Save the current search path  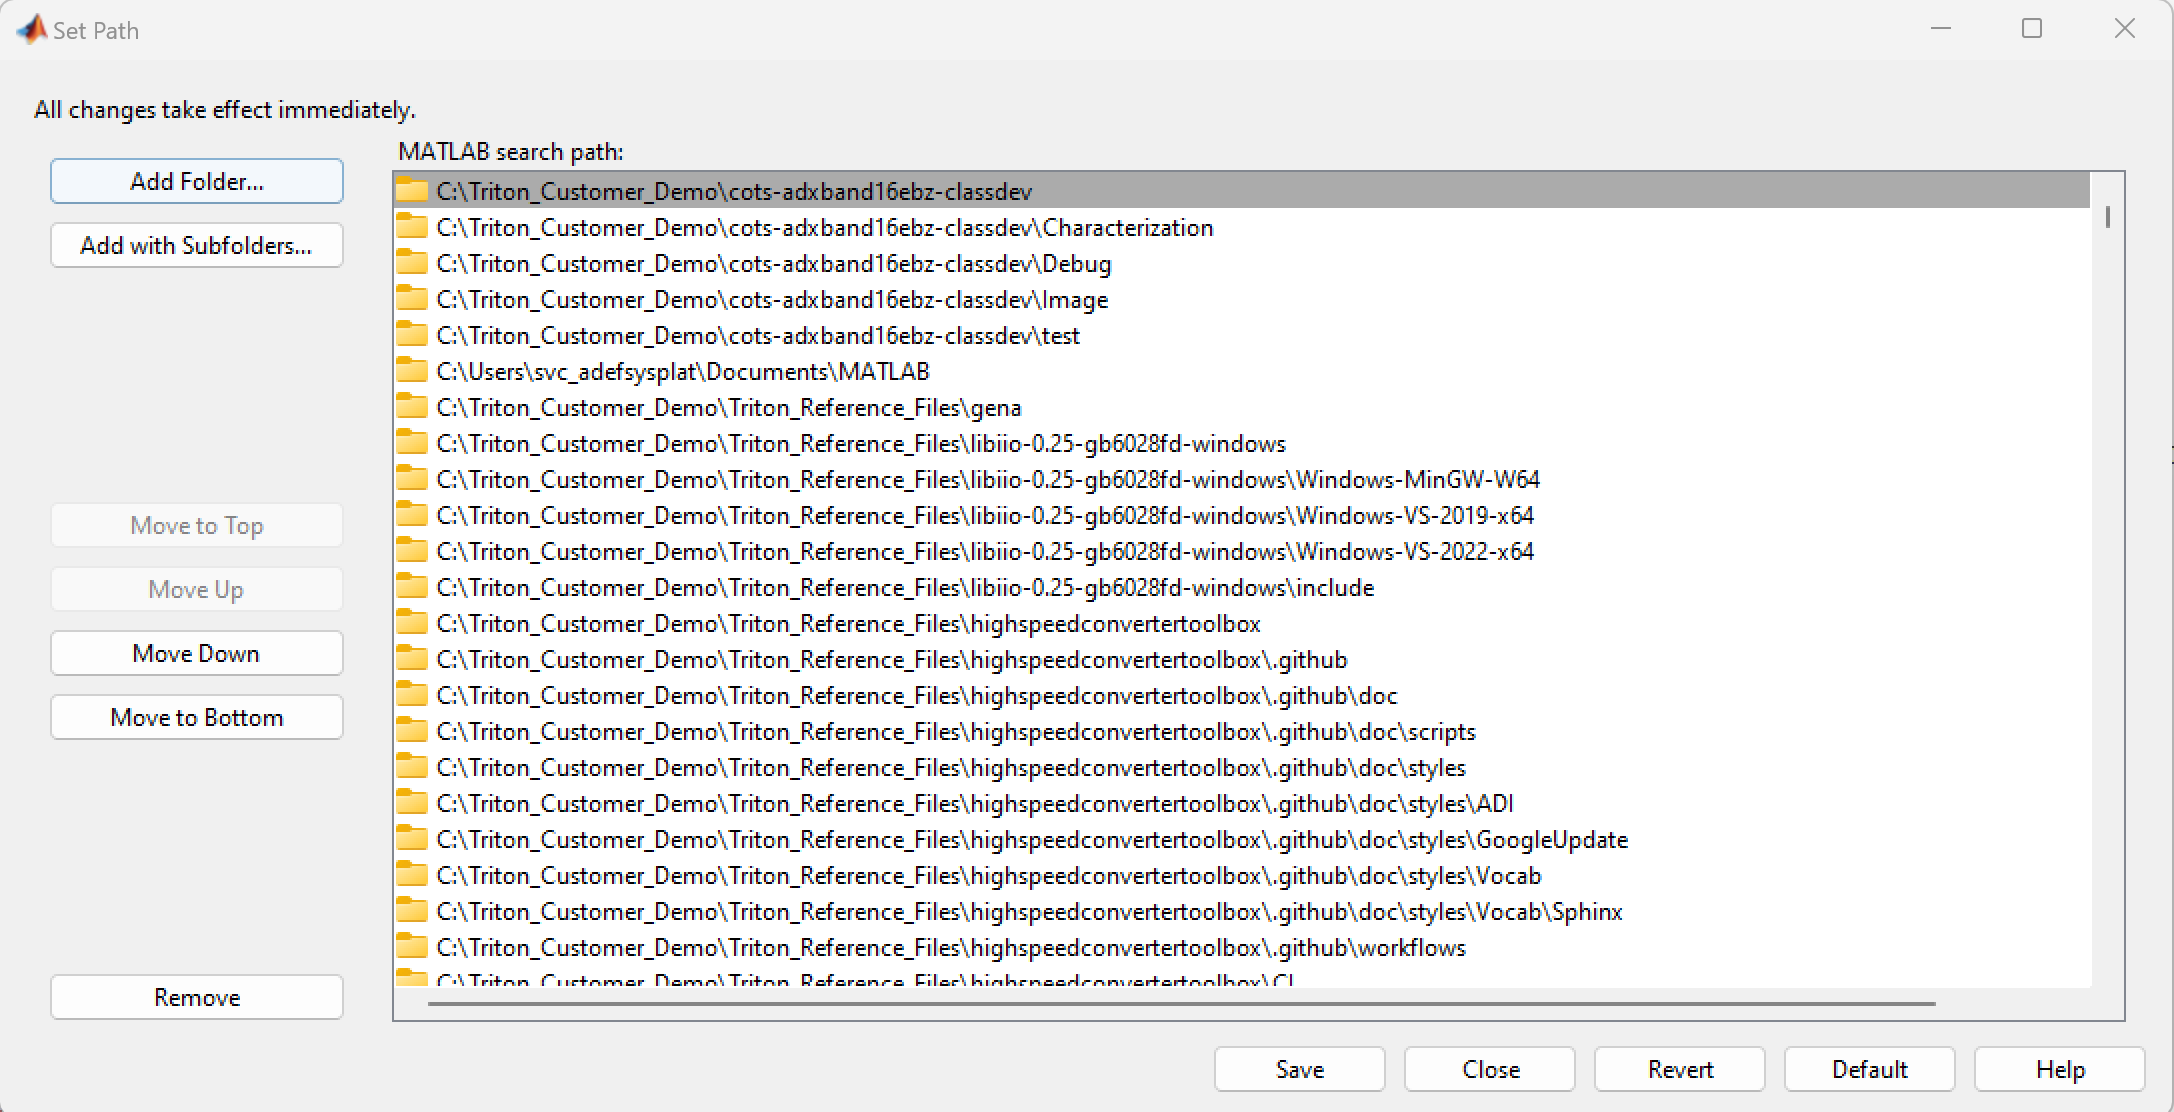(1300, 1069)
